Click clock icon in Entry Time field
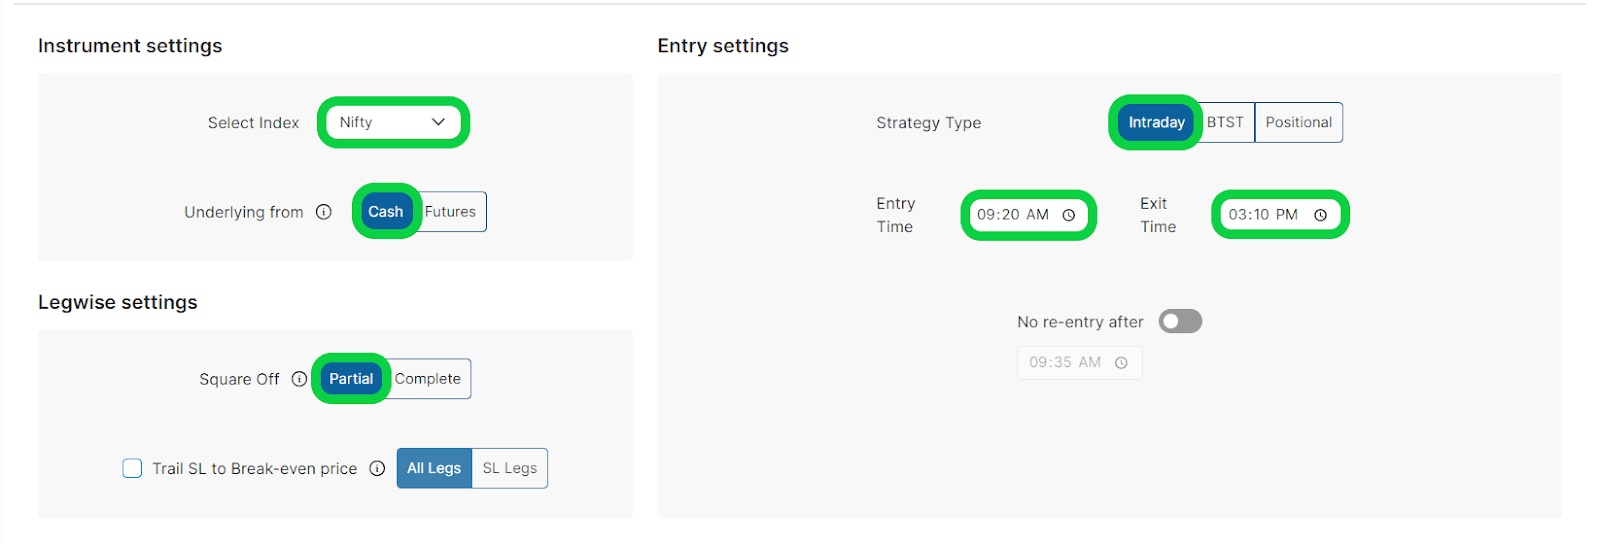The height and width of the screenshot is (544, 1600). [1069, 215]
